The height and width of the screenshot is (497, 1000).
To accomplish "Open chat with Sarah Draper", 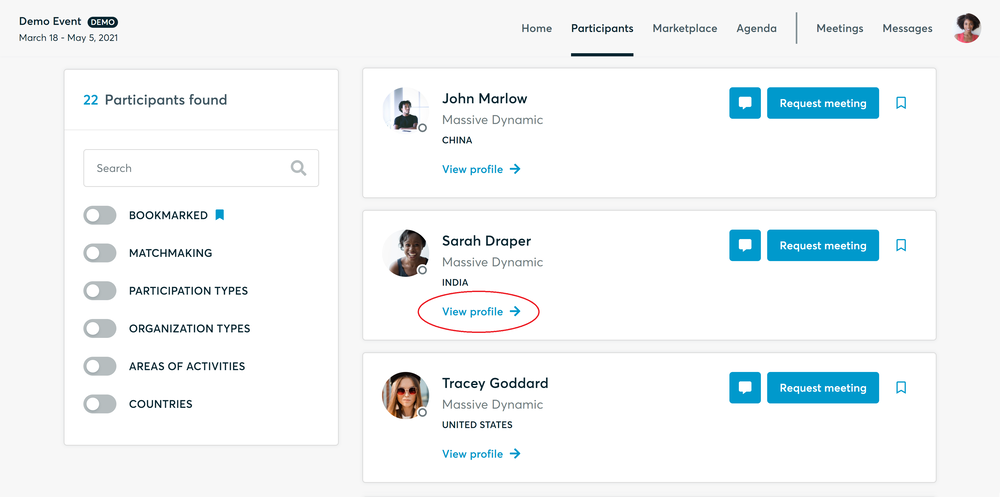I will 745,245.
